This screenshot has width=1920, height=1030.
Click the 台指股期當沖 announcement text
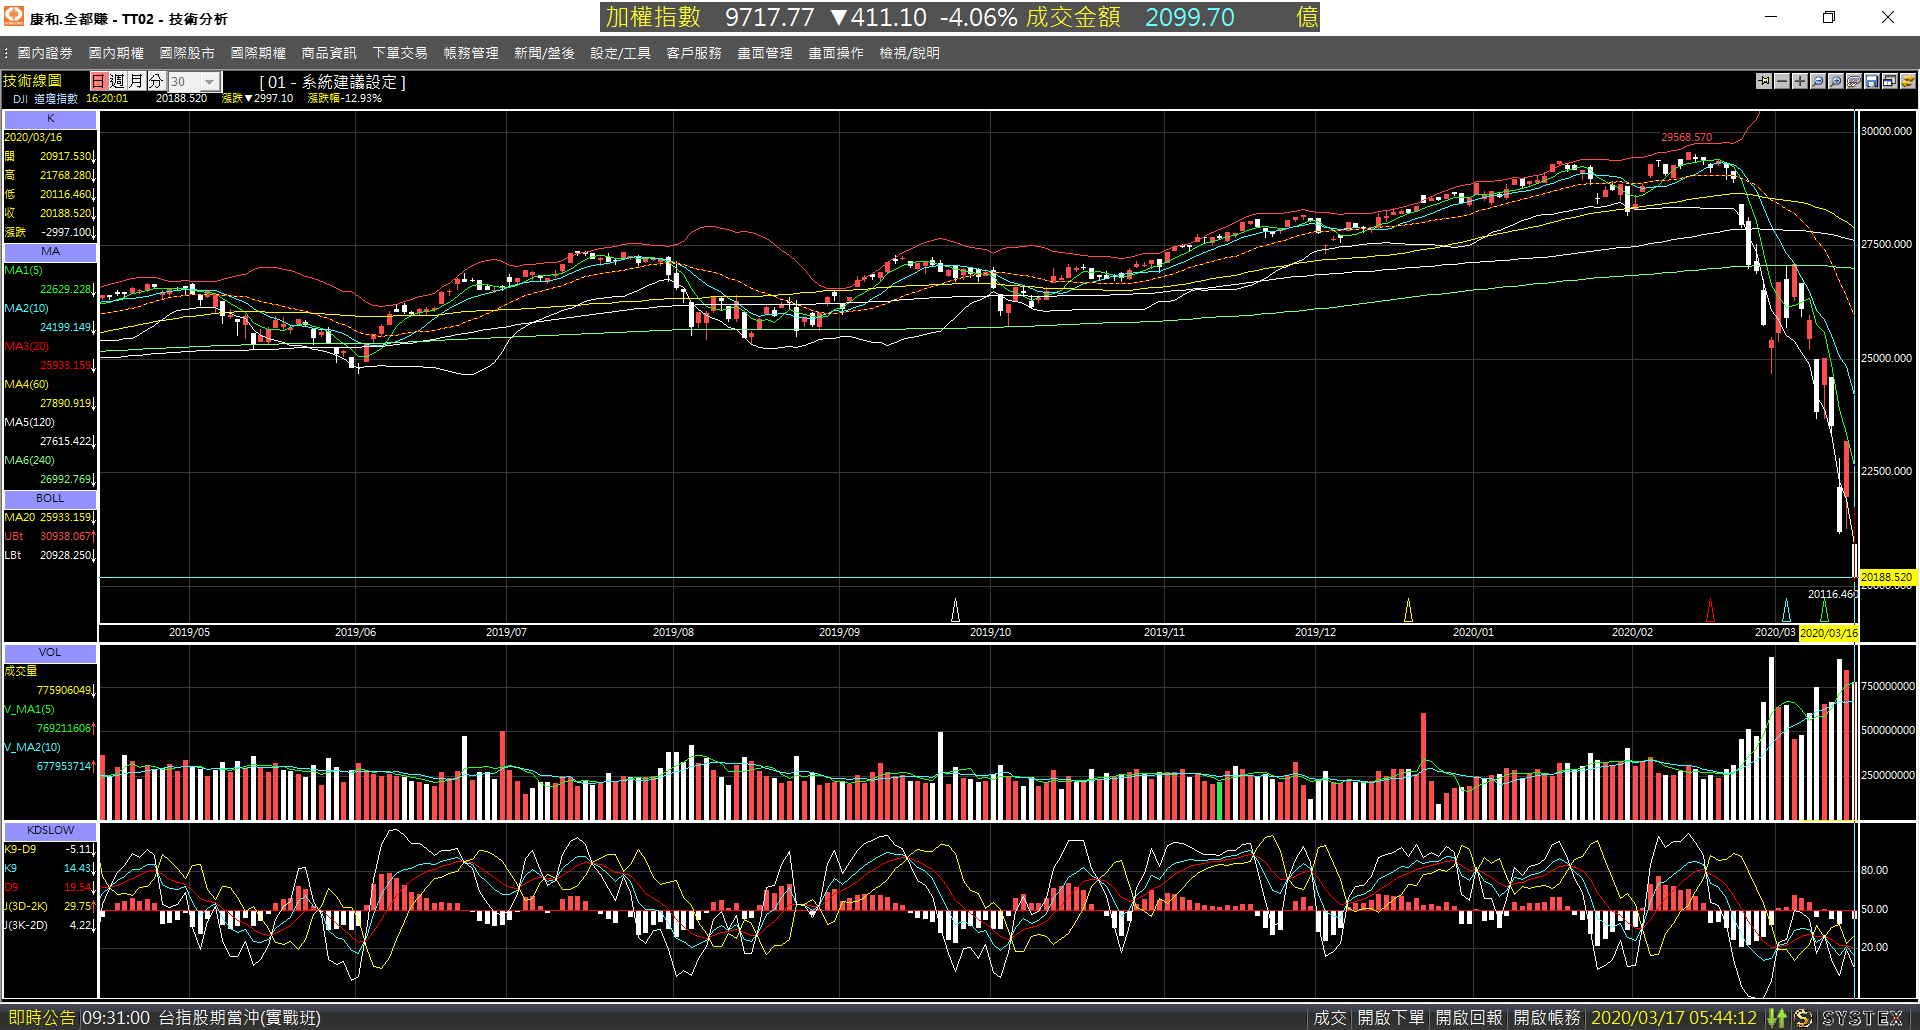click(239, 1018)
